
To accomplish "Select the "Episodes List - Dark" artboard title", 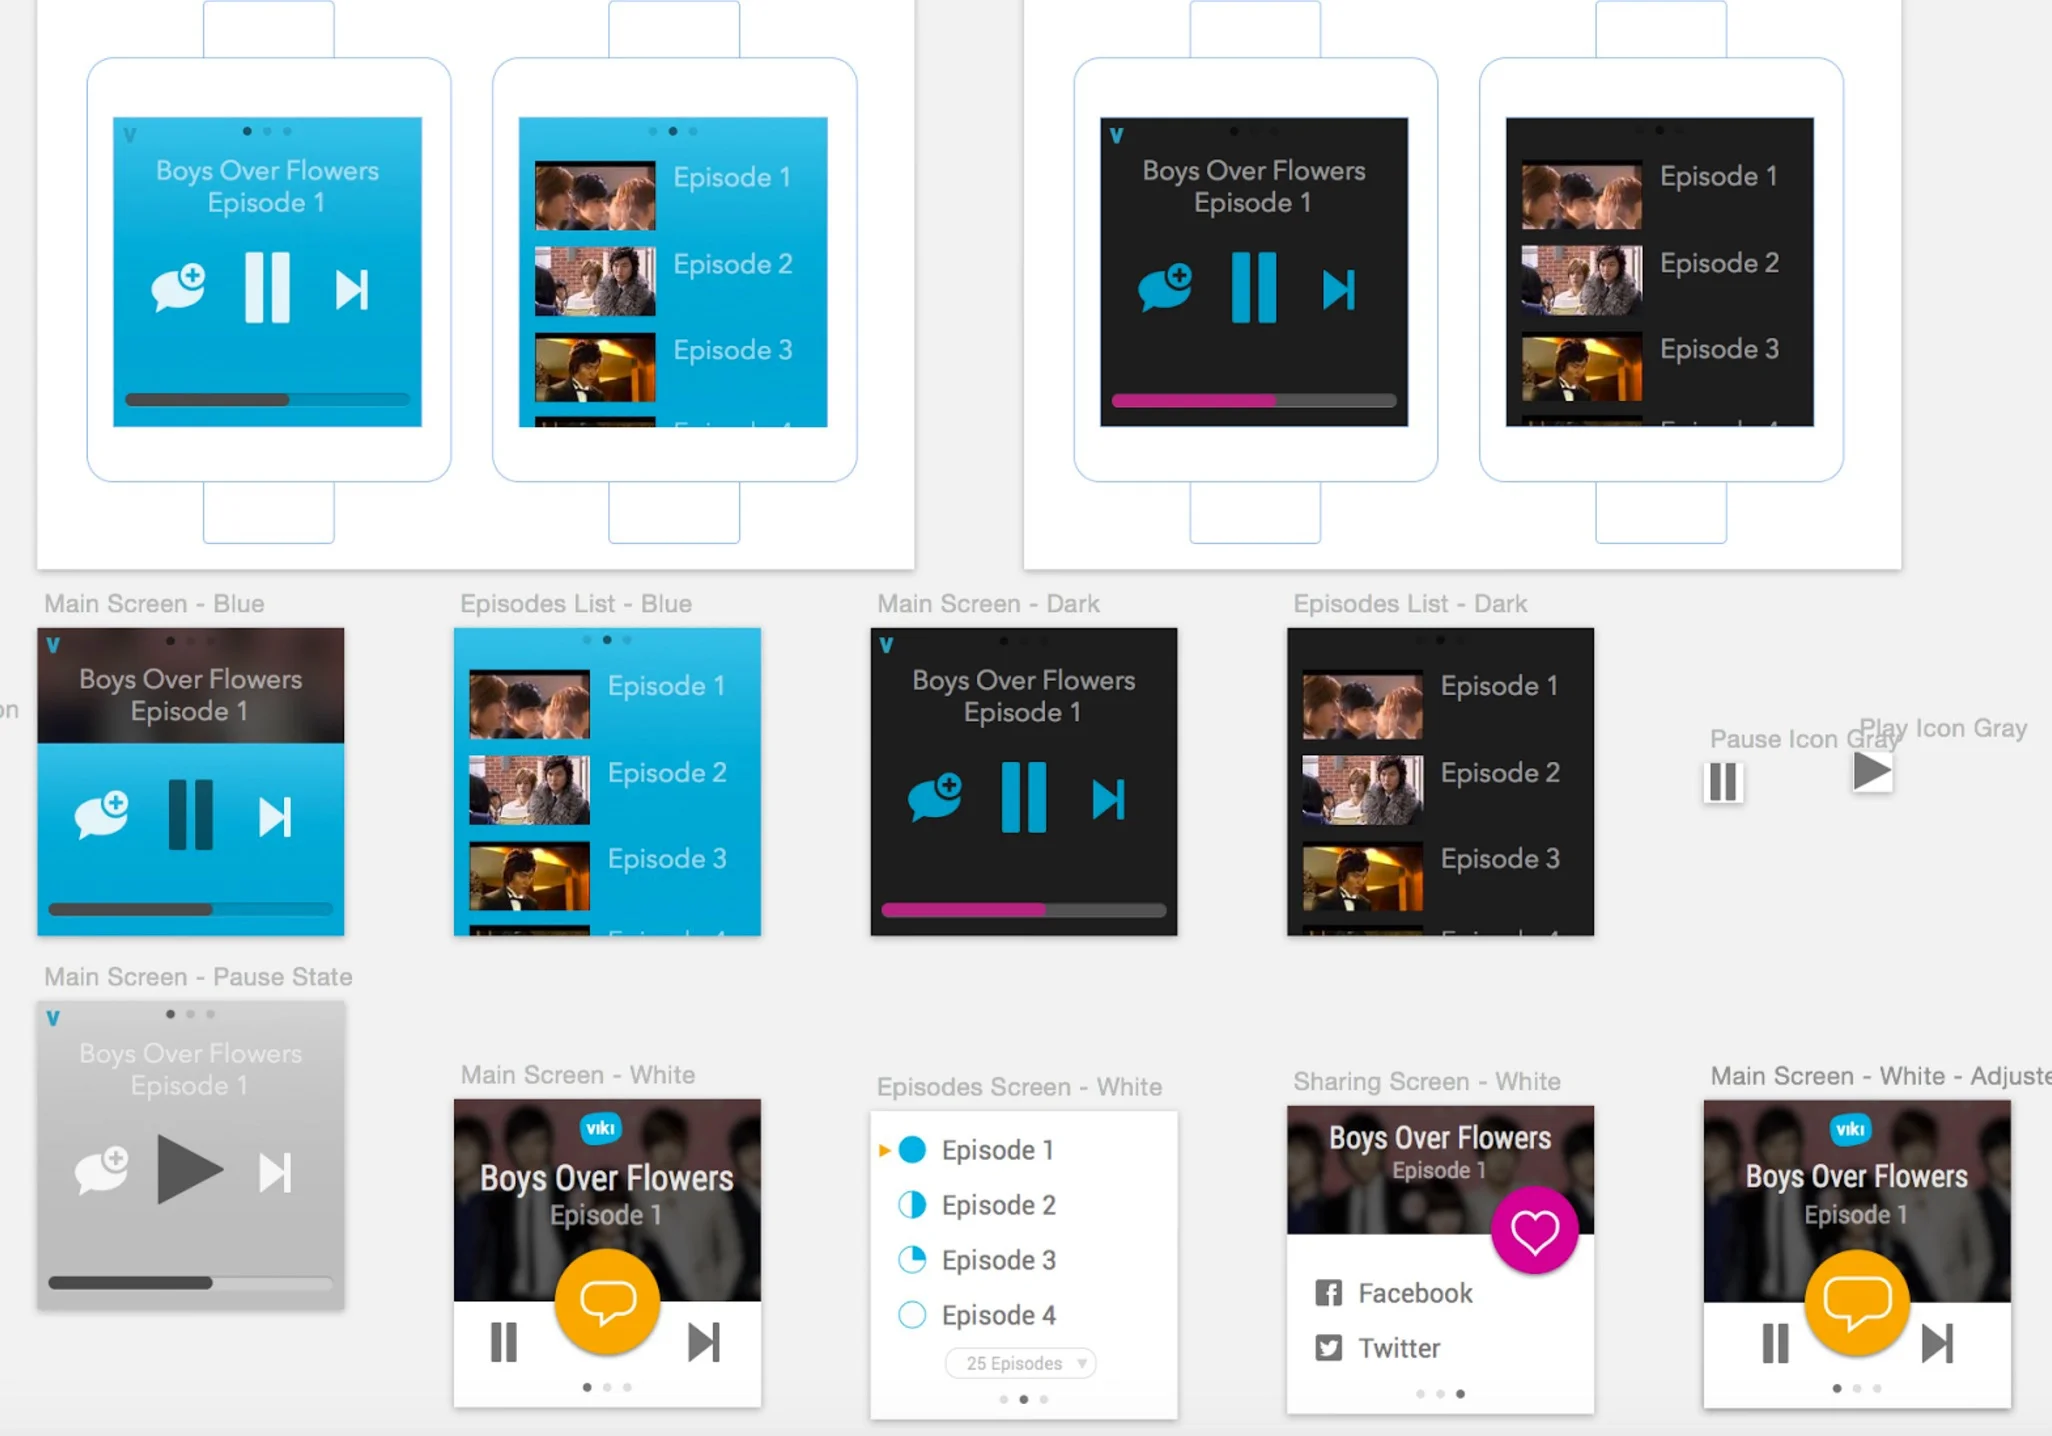I will click(x=1410, y=604).
